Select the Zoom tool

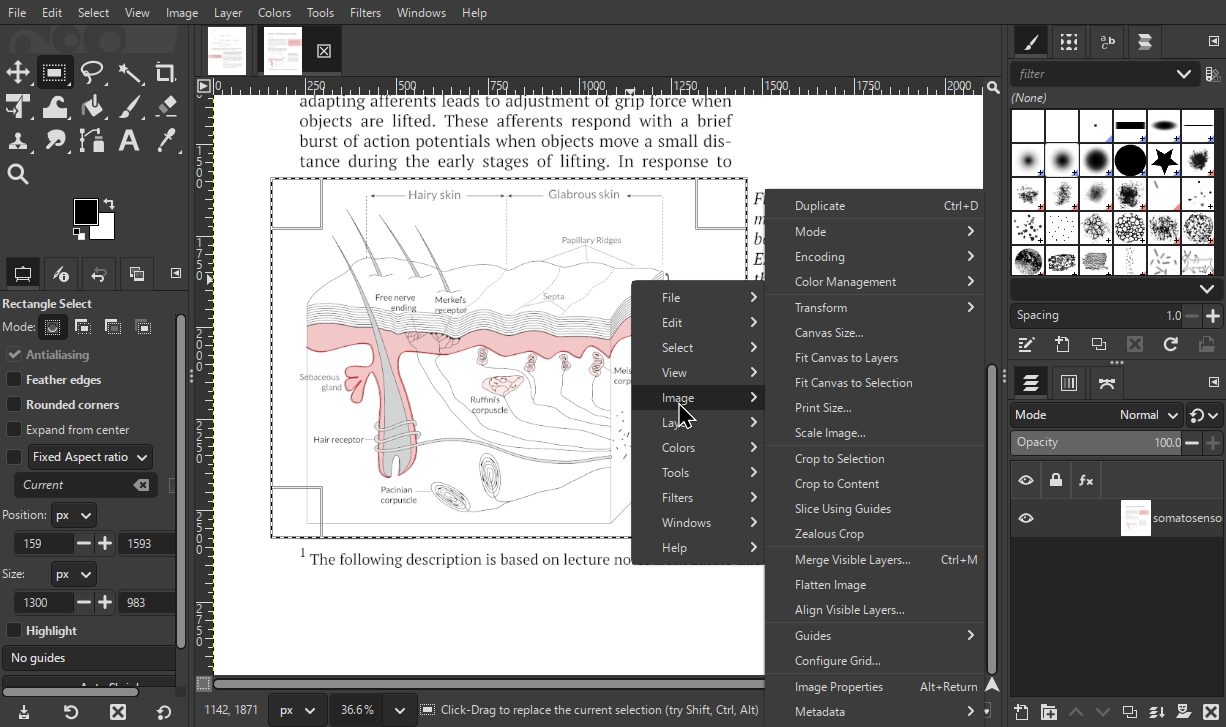pyautogui.click(x=18, y=174)
